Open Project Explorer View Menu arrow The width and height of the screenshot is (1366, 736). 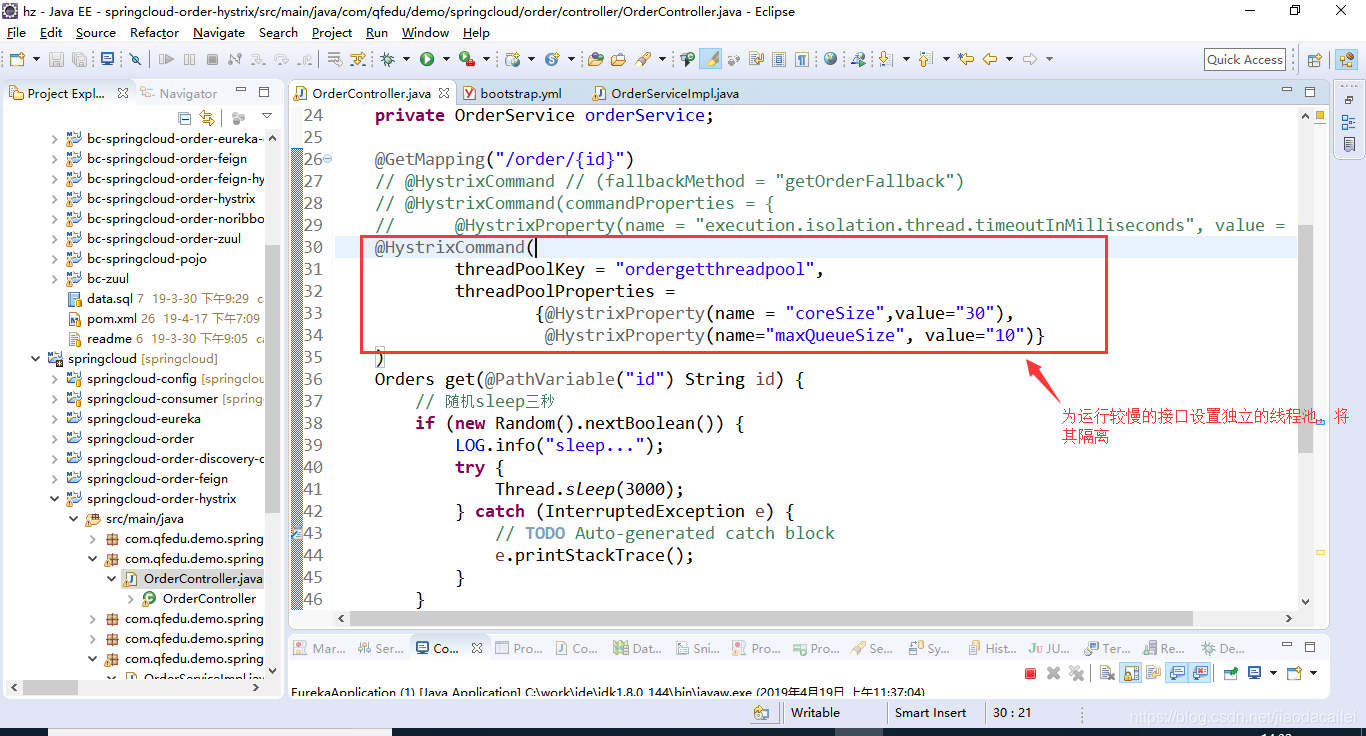(x=267, y=118)
